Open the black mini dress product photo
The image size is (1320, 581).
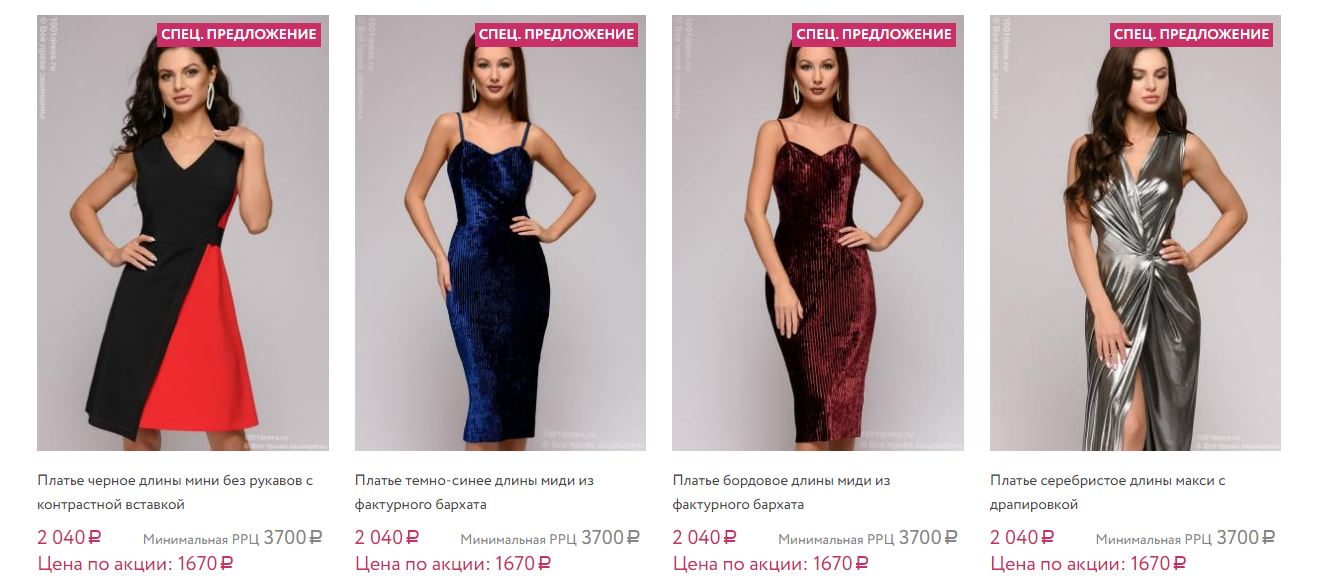coord(183,233)
